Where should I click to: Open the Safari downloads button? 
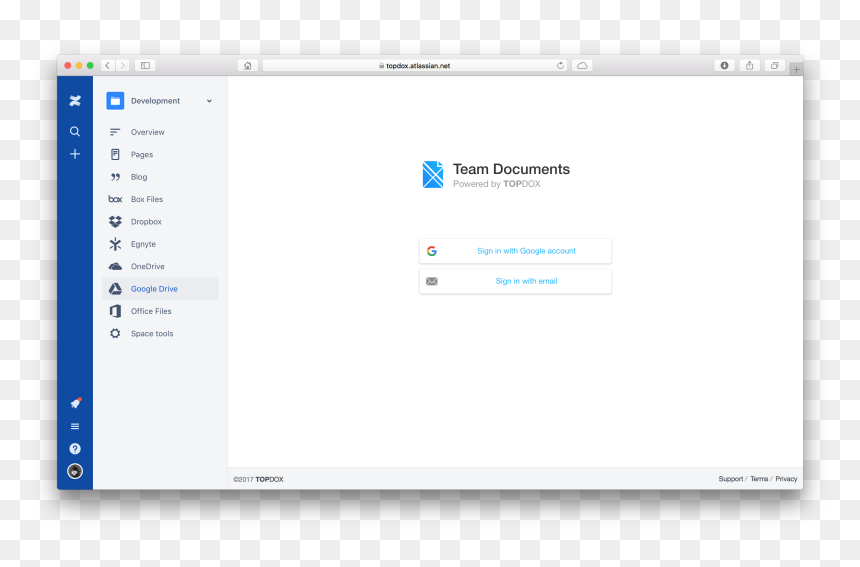coord(725,66)
